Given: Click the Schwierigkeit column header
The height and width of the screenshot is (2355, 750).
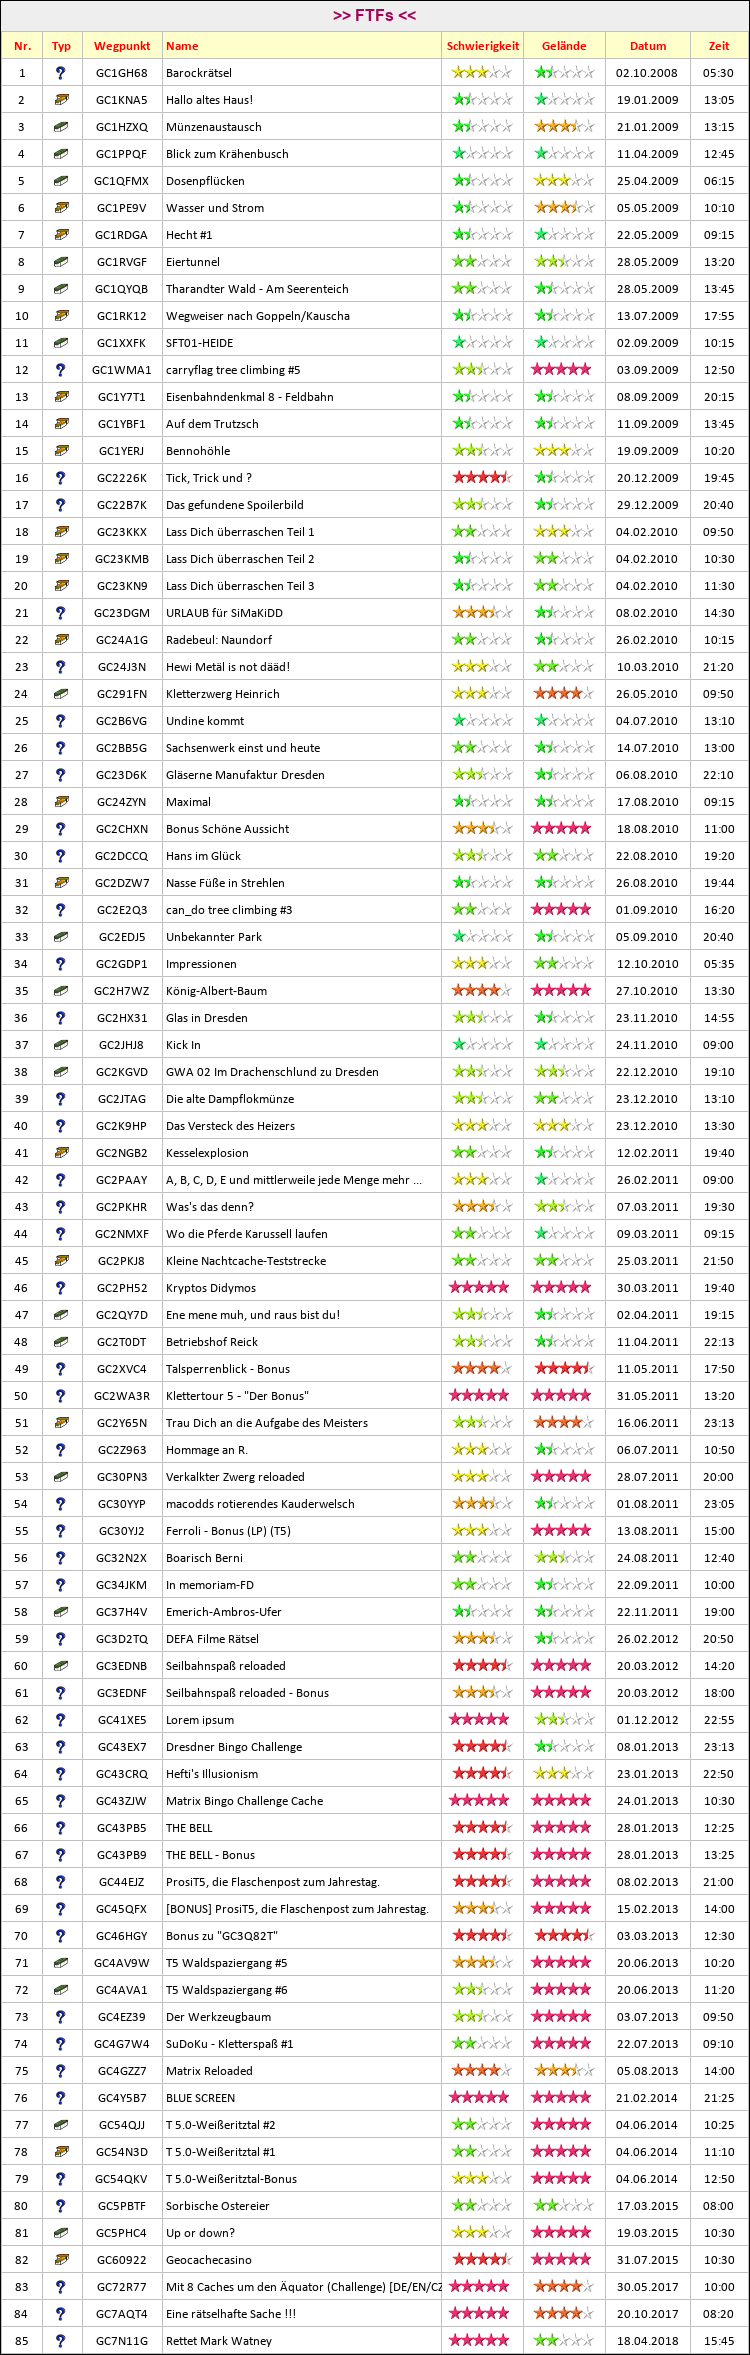Looking at the screenshot, I should tap(482, 46).
